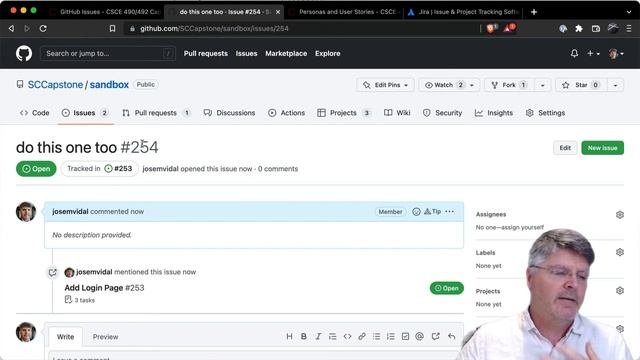Select the Write tab of comment box
Image resolution: width=640 pixels, height=360 pixels.
[65, 337]
